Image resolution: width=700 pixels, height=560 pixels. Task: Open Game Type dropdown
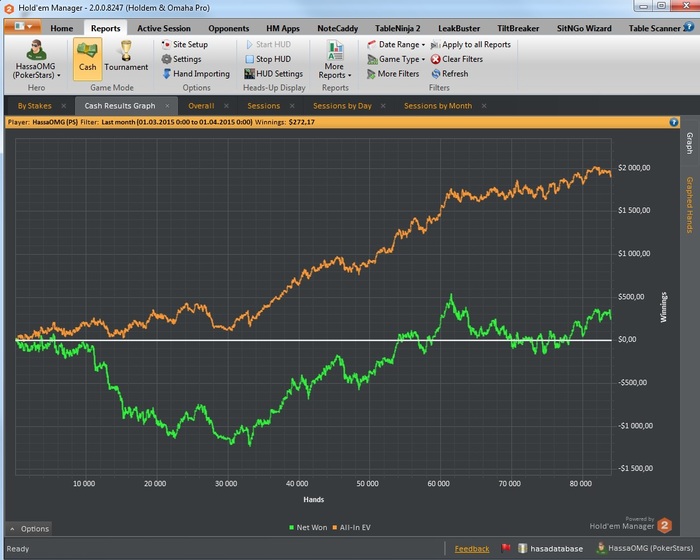coord(396,59)
